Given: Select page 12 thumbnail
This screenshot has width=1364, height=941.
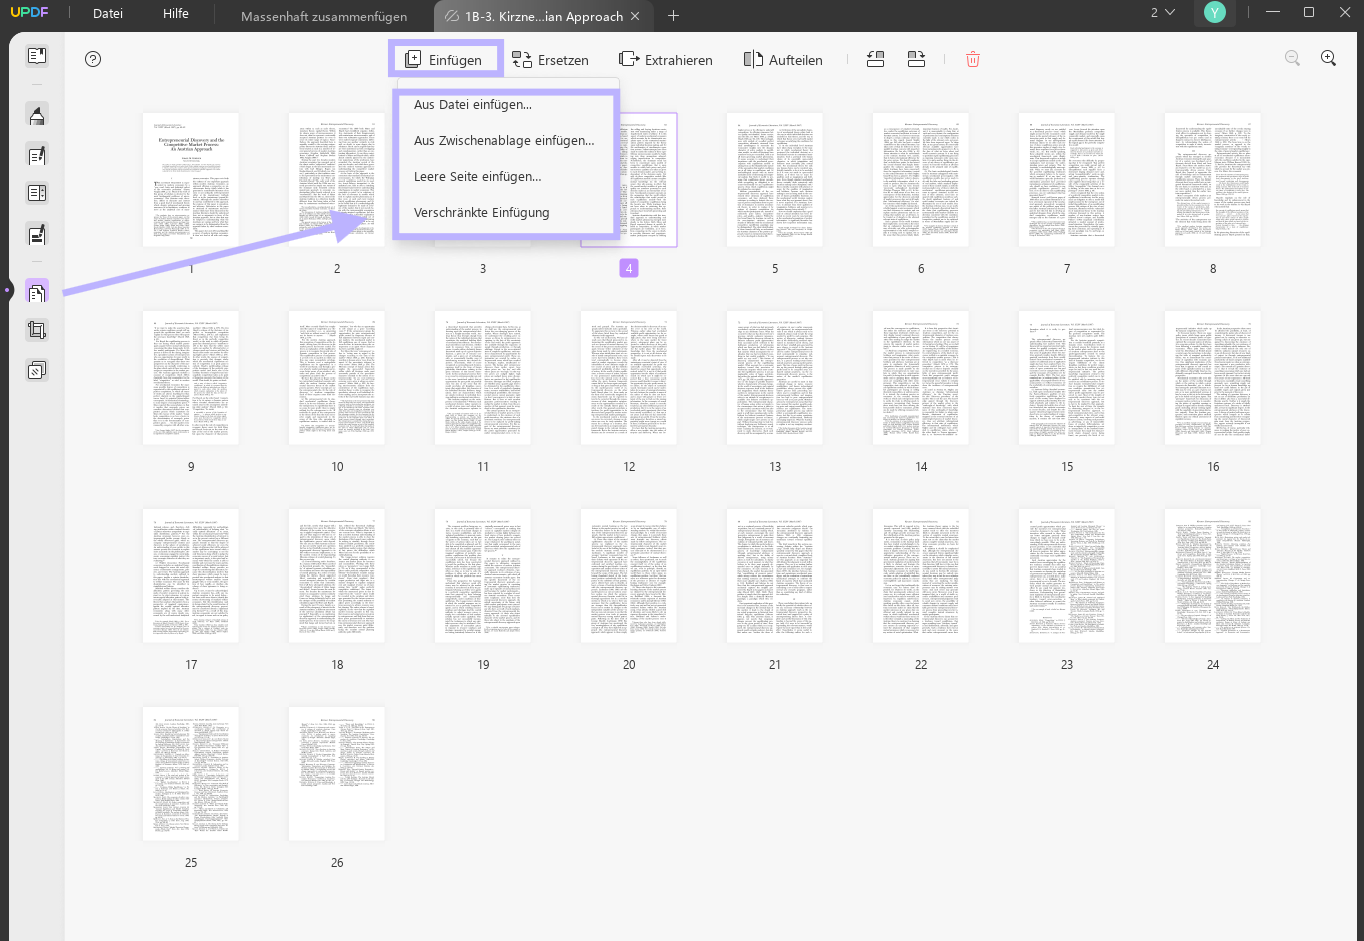Looking at the screenshot, I should 629,377.
